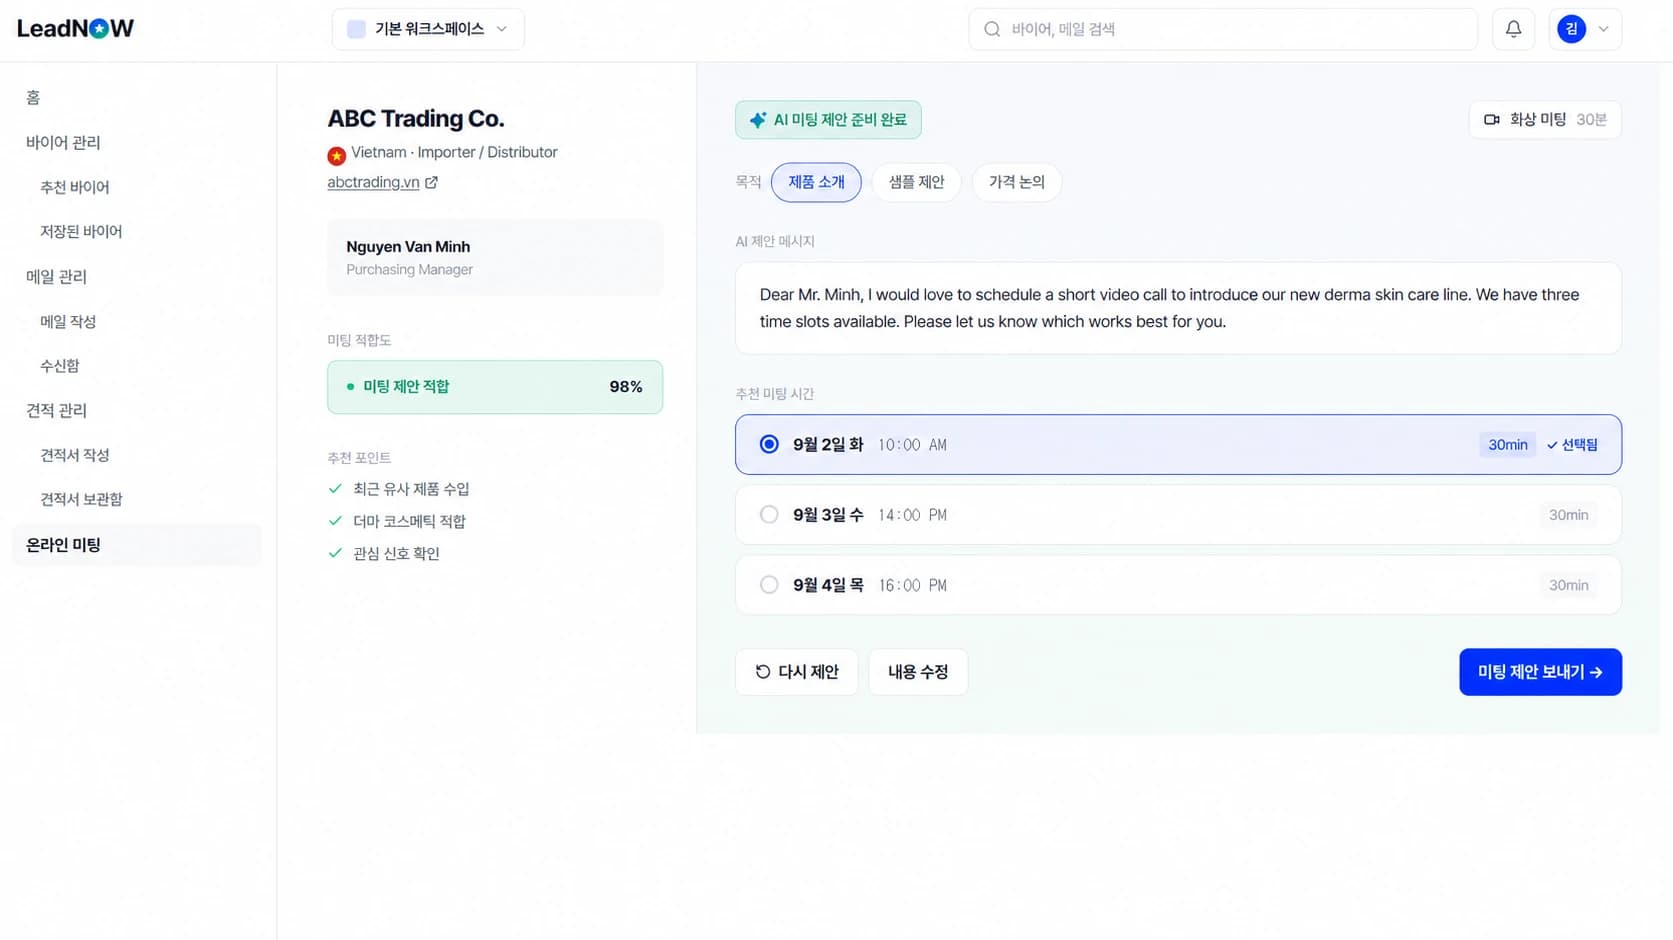1673x940 pixels.
Task: Open 추천 바이어 sidebar item
Action: click(x=75, y=187)
